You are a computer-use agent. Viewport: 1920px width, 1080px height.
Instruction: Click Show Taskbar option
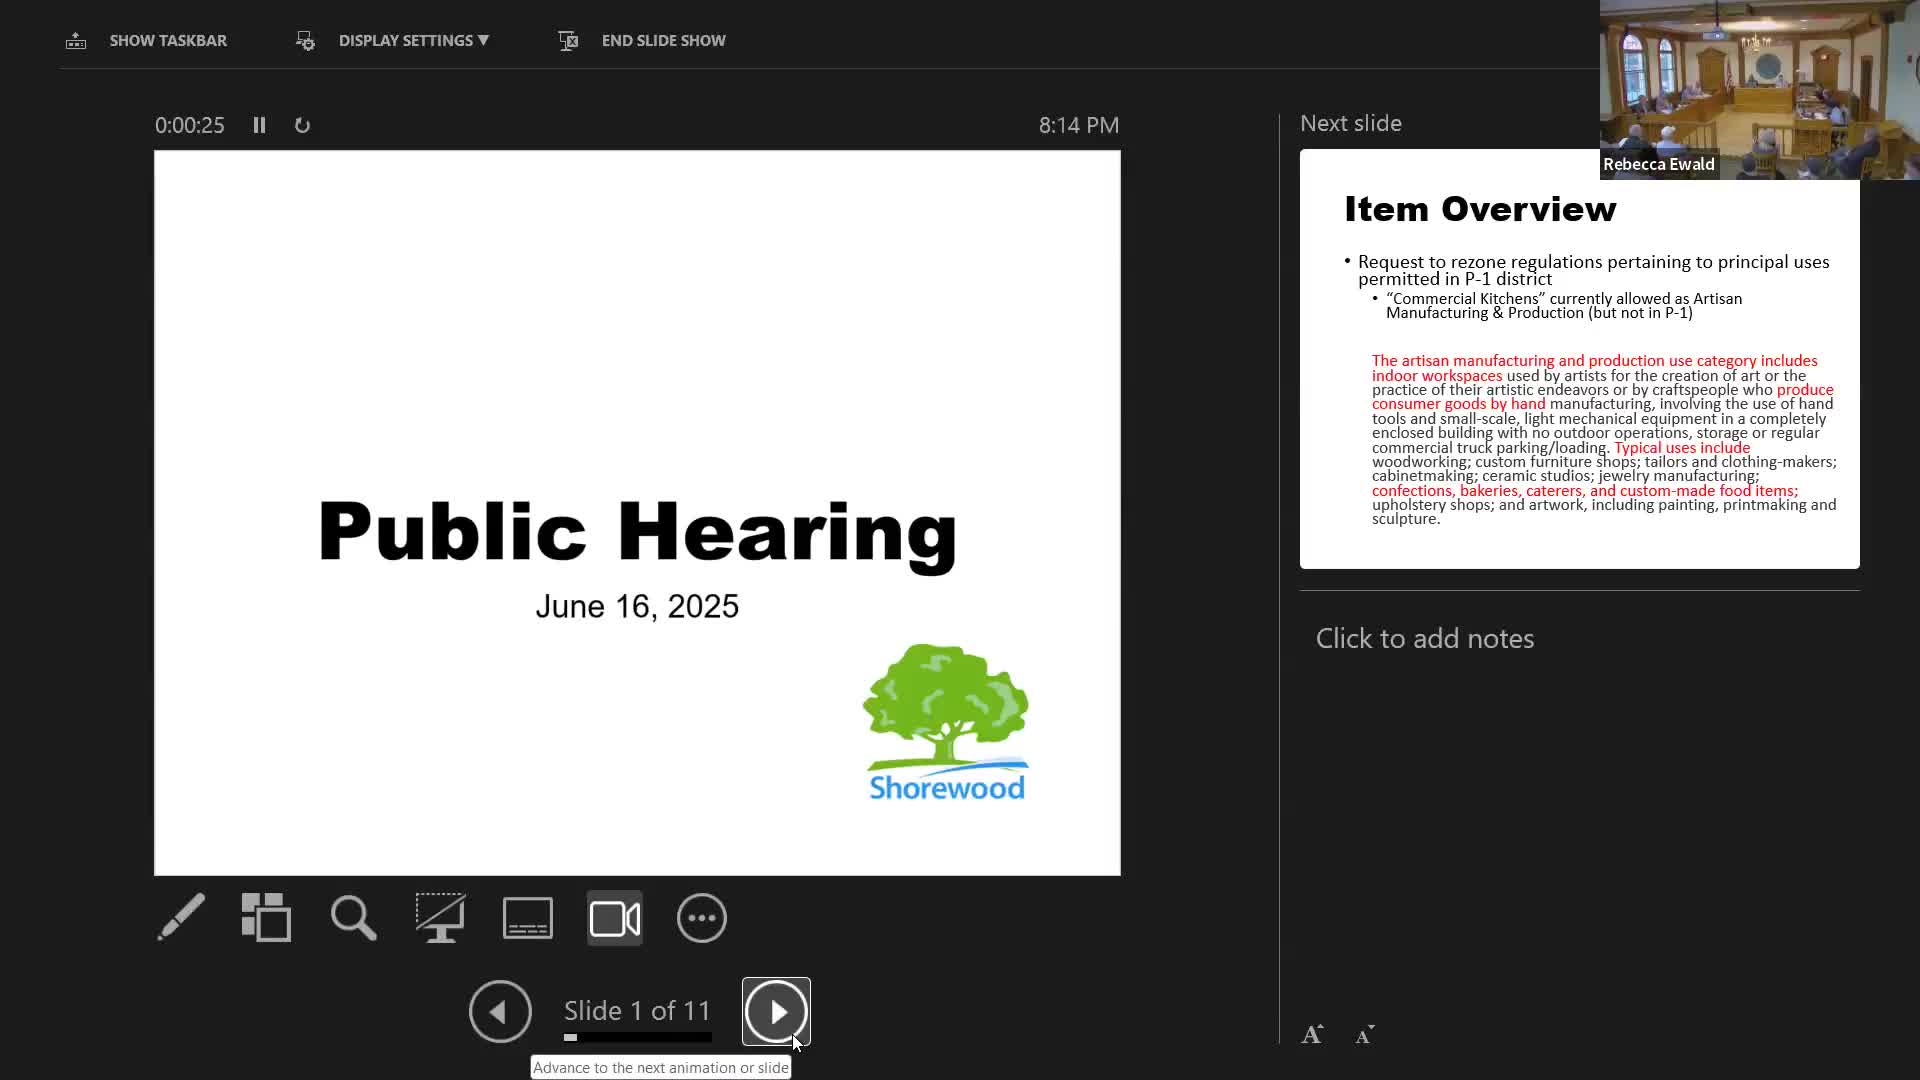pos(167,40)
